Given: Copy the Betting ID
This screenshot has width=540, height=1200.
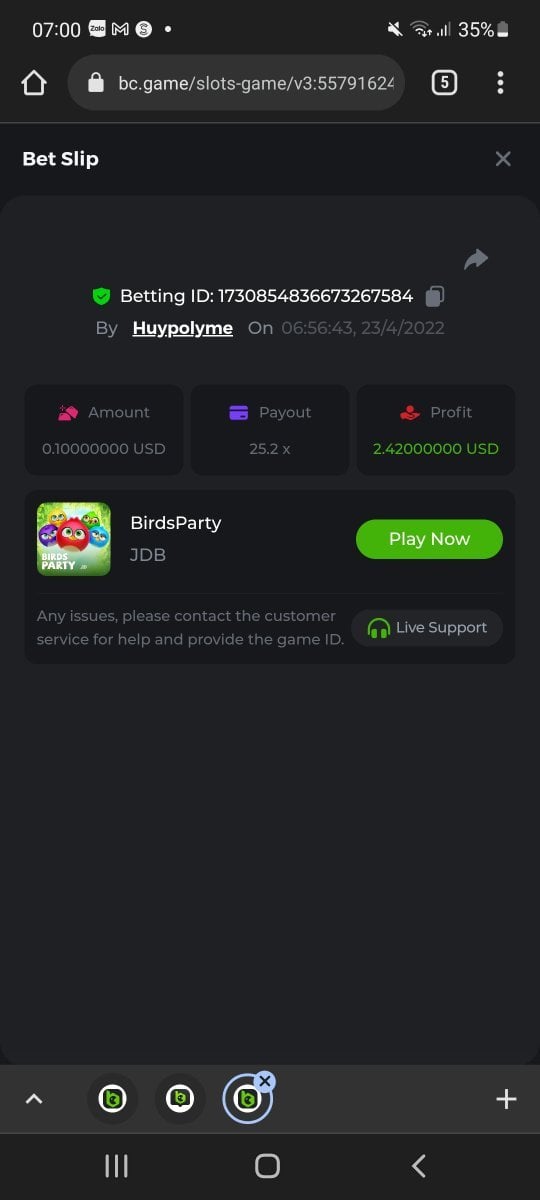Looking at the screenshot, I should tap(435, 296).
